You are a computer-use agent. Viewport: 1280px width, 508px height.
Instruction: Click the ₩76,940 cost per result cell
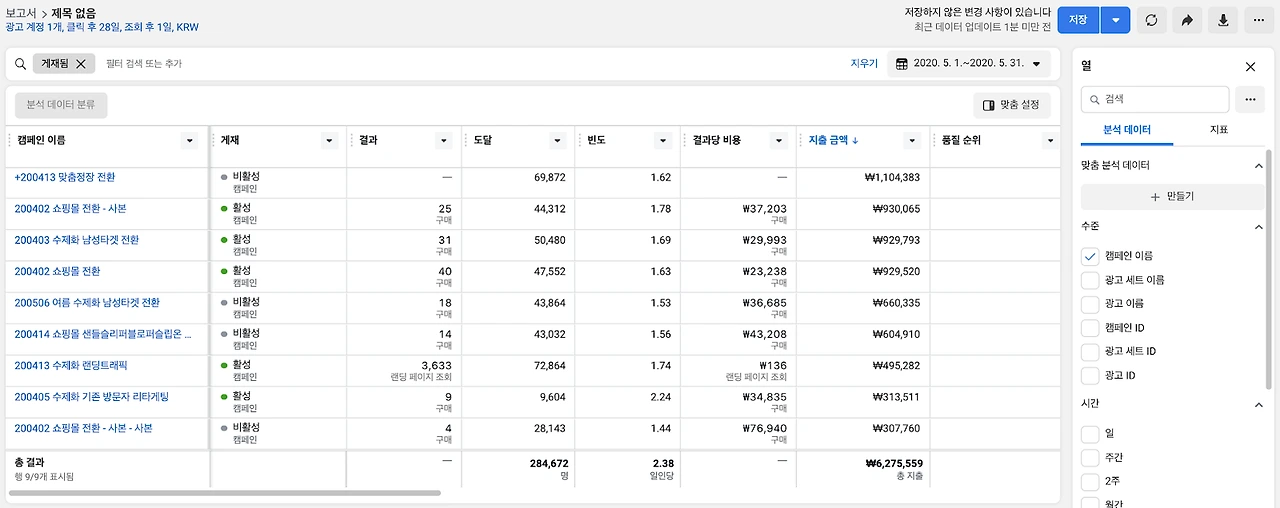pyautogui.click(x=765, y=428)
